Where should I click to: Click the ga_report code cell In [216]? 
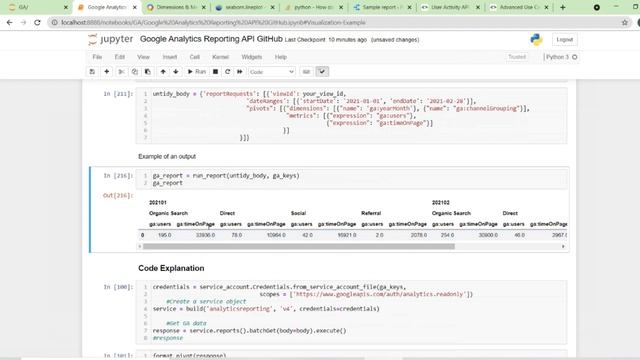(x=351, y=179)
